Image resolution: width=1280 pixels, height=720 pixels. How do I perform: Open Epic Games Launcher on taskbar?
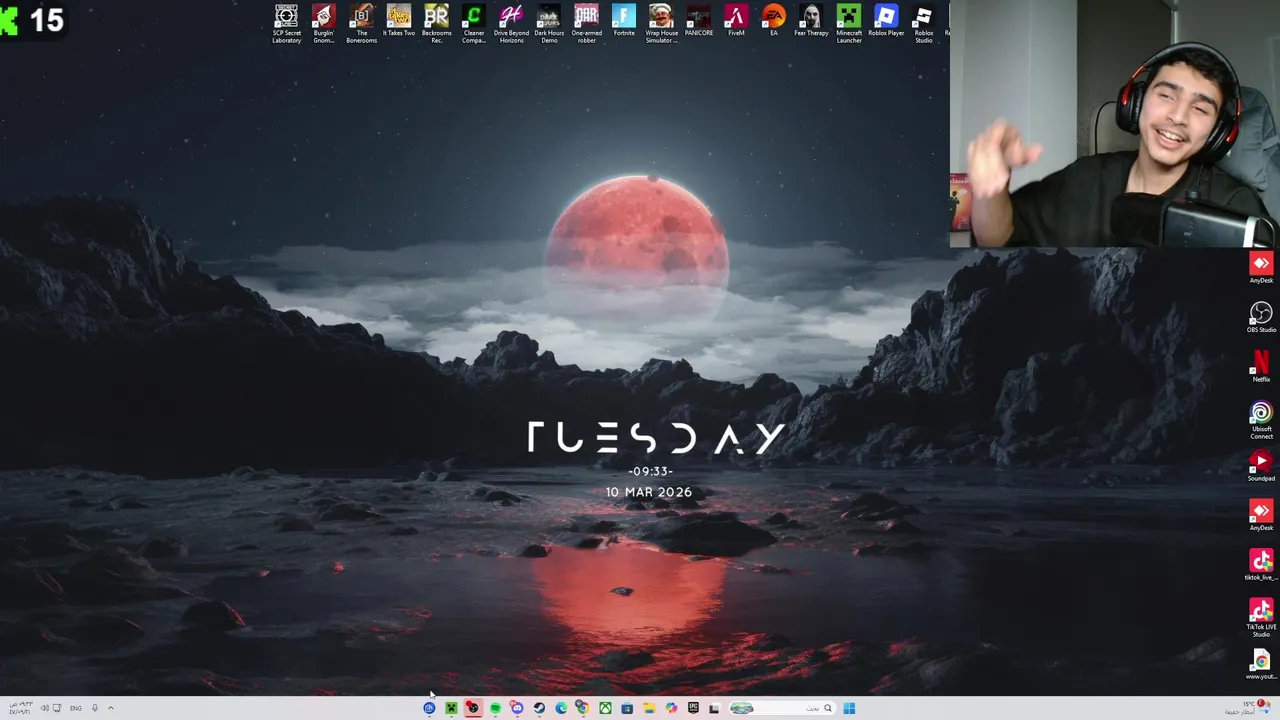(693, 708)
